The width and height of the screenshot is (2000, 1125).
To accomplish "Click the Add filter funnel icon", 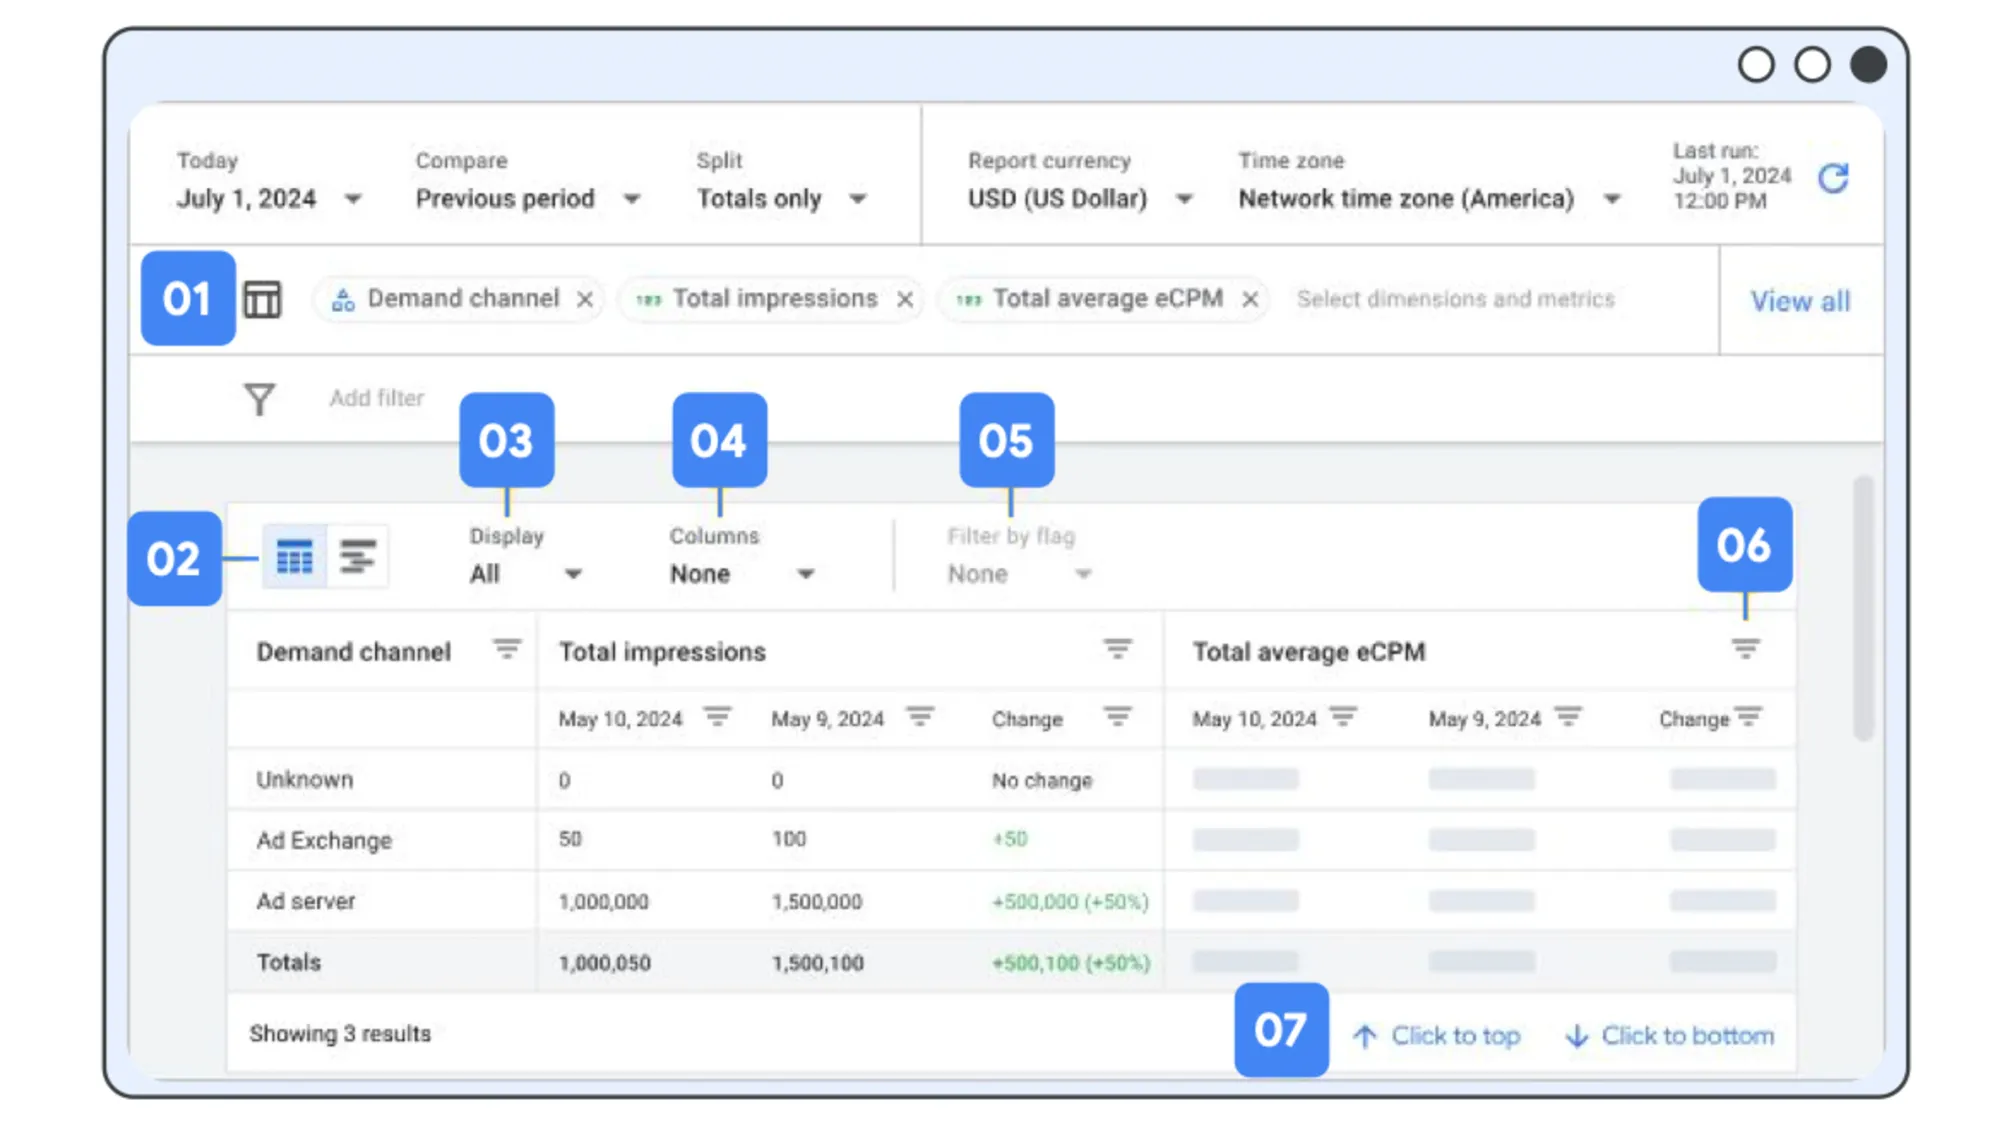I will 259,398.
